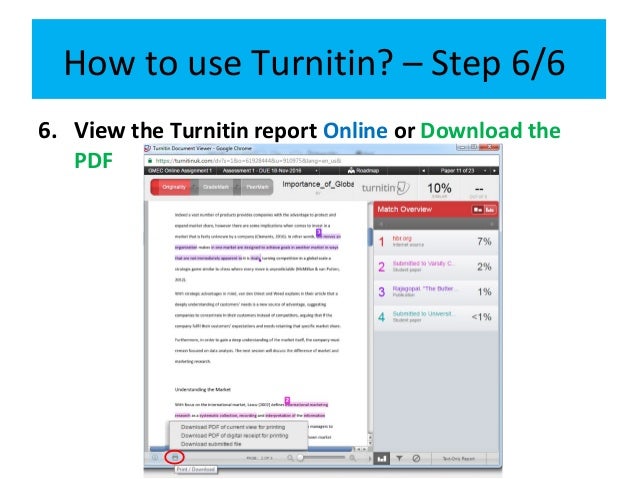Choose Download PDF of digital receipt for printing
Screen dimensions: 638x479
click(234, 435)
